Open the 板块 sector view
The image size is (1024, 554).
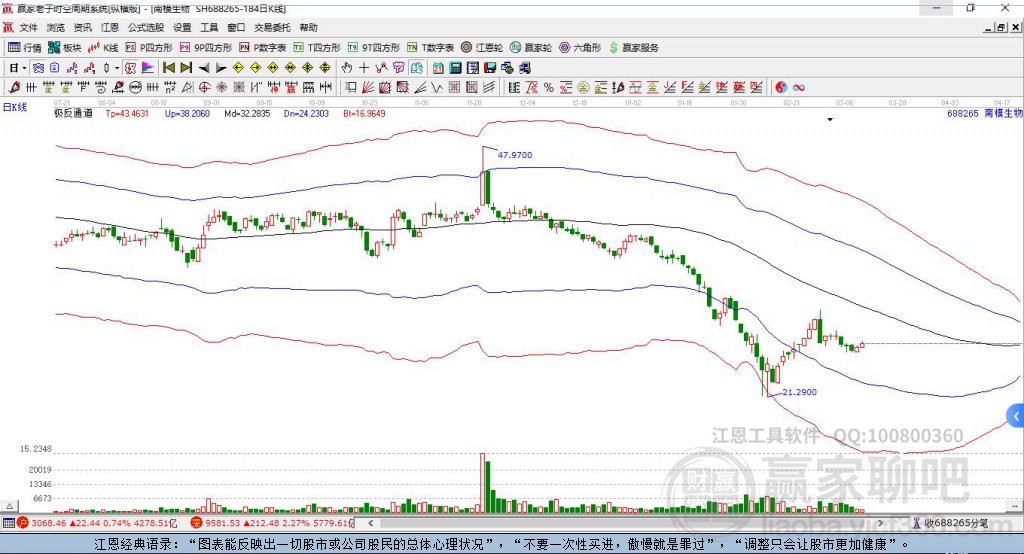[x=65, y=48]
